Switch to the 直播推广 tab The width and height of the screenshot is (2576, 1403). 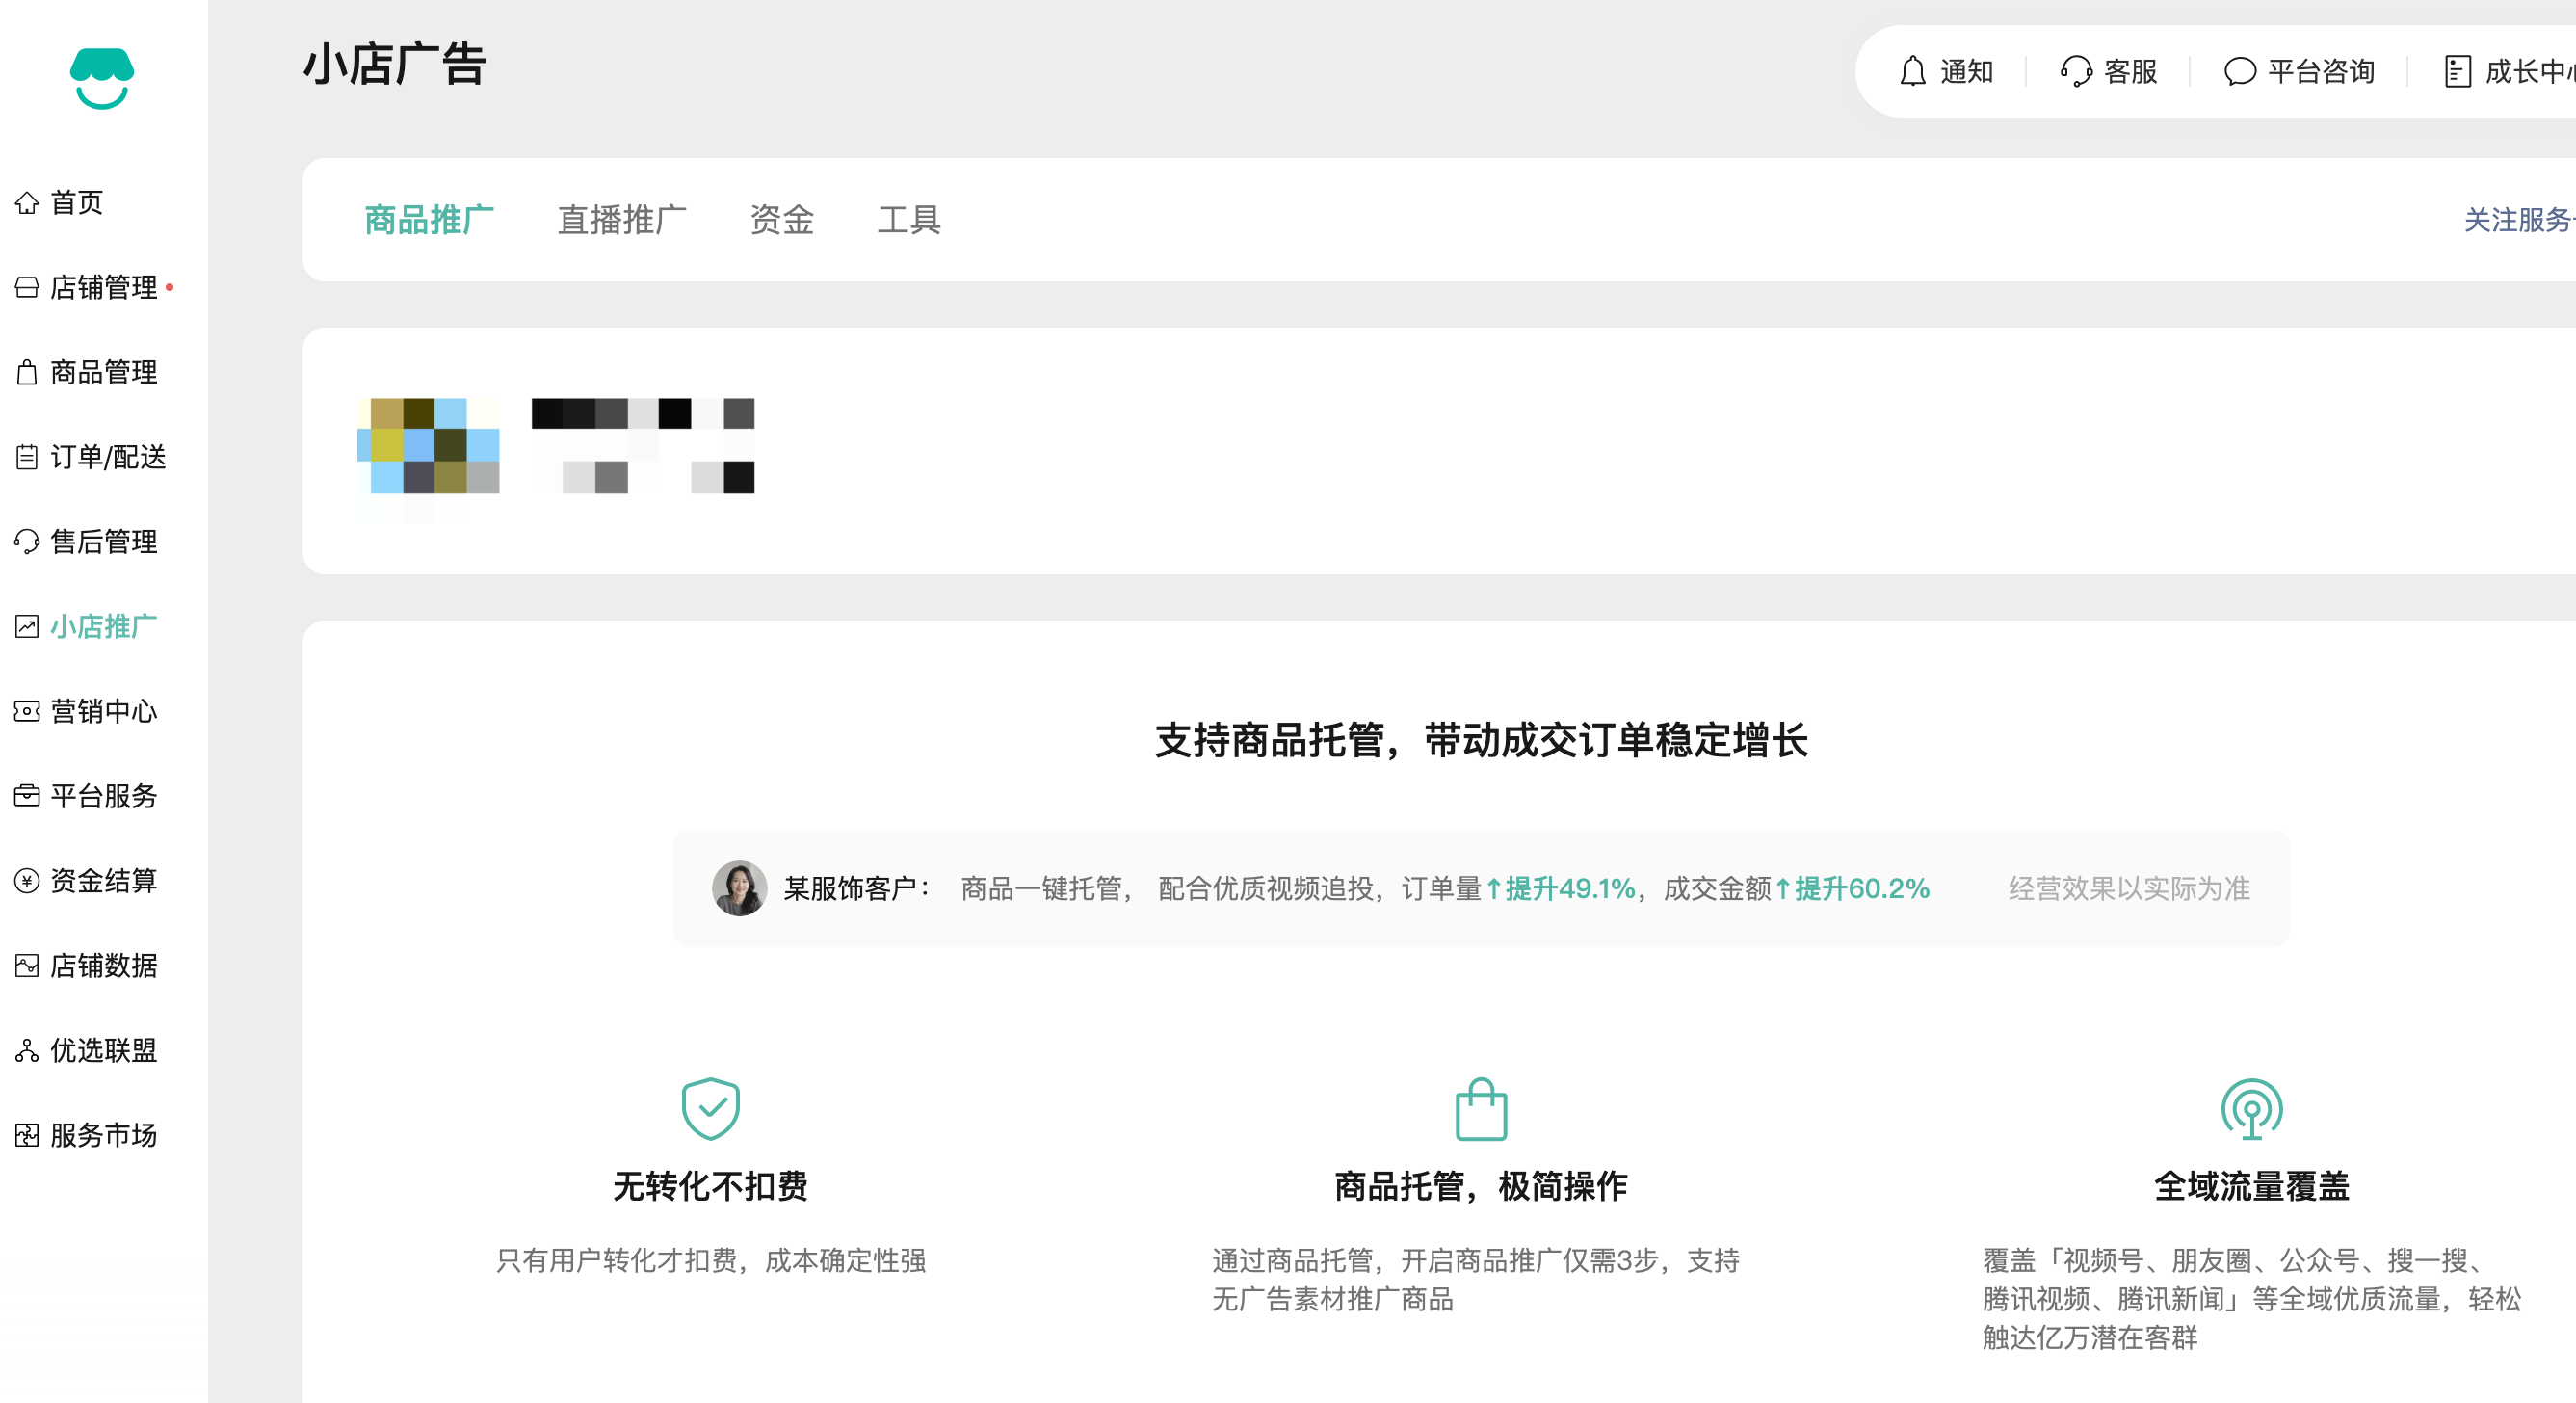click(x=621, y=220)
